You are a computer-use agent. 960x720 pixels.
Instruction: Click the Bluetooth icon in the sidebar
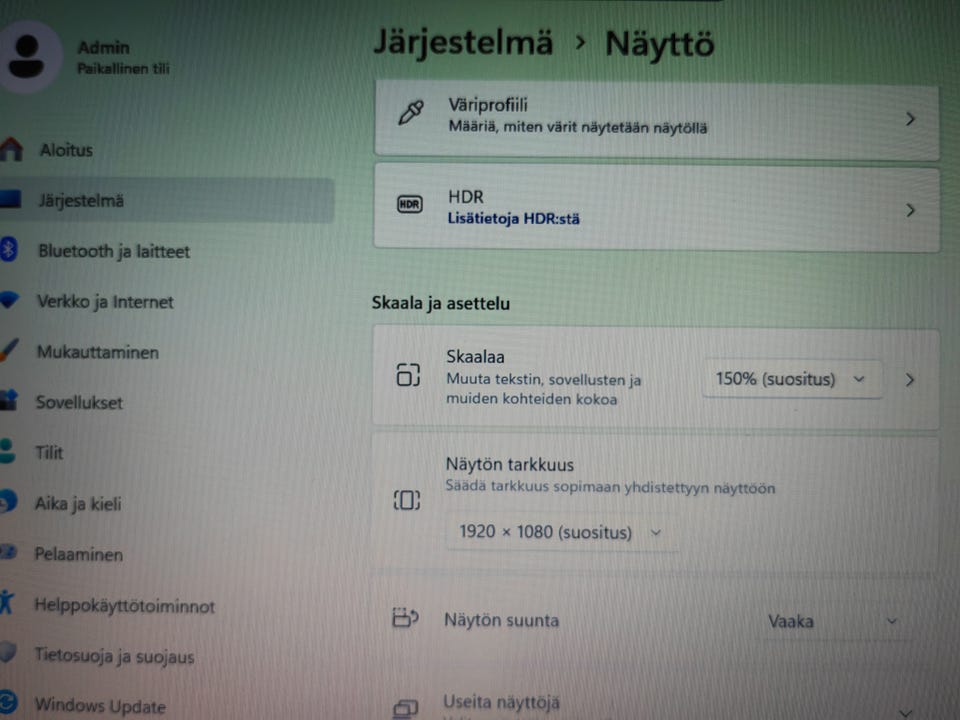coord(9,250)
